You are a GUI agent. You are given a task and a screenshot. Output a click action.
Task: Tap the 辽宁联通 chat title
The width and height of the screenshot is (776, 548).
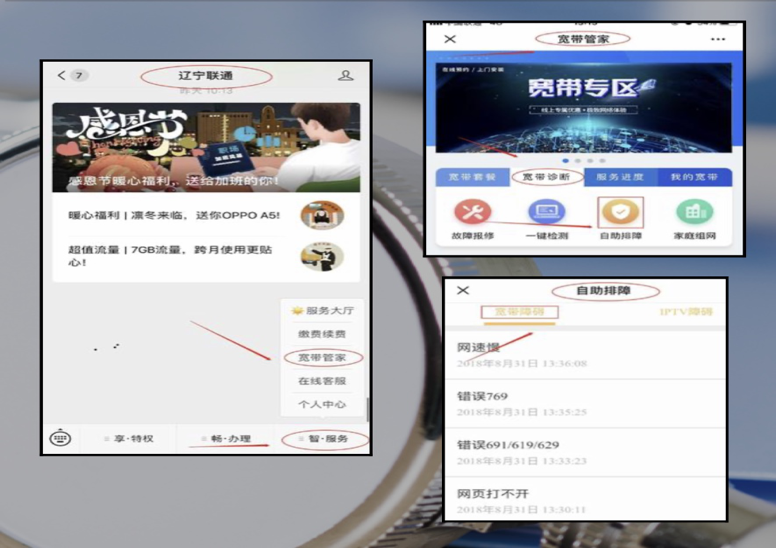coord(206,76)
